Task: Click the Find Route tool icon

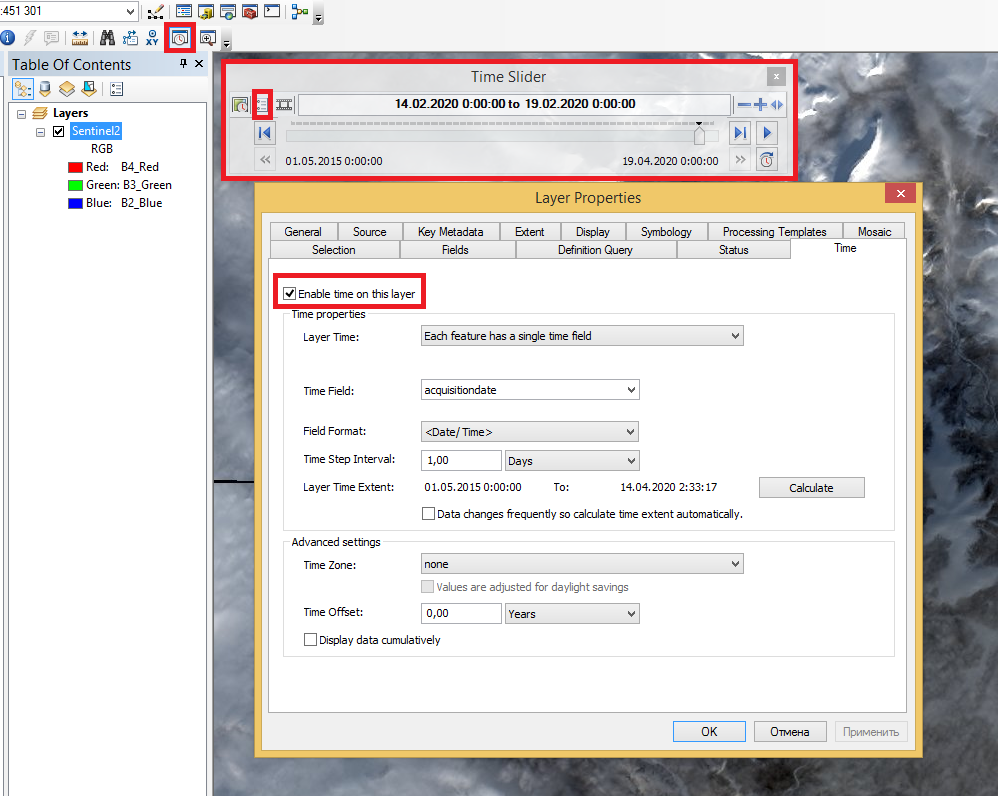Action: 130,38
